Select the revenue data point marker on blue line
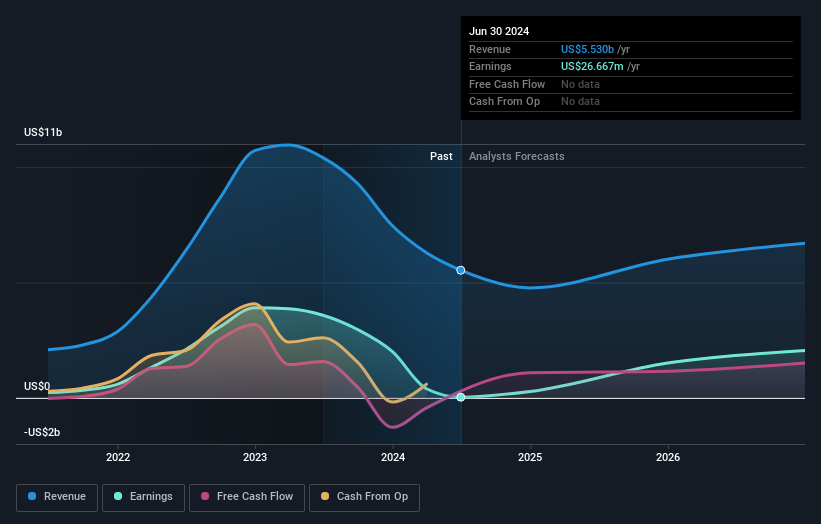 [x=461, y=271]
